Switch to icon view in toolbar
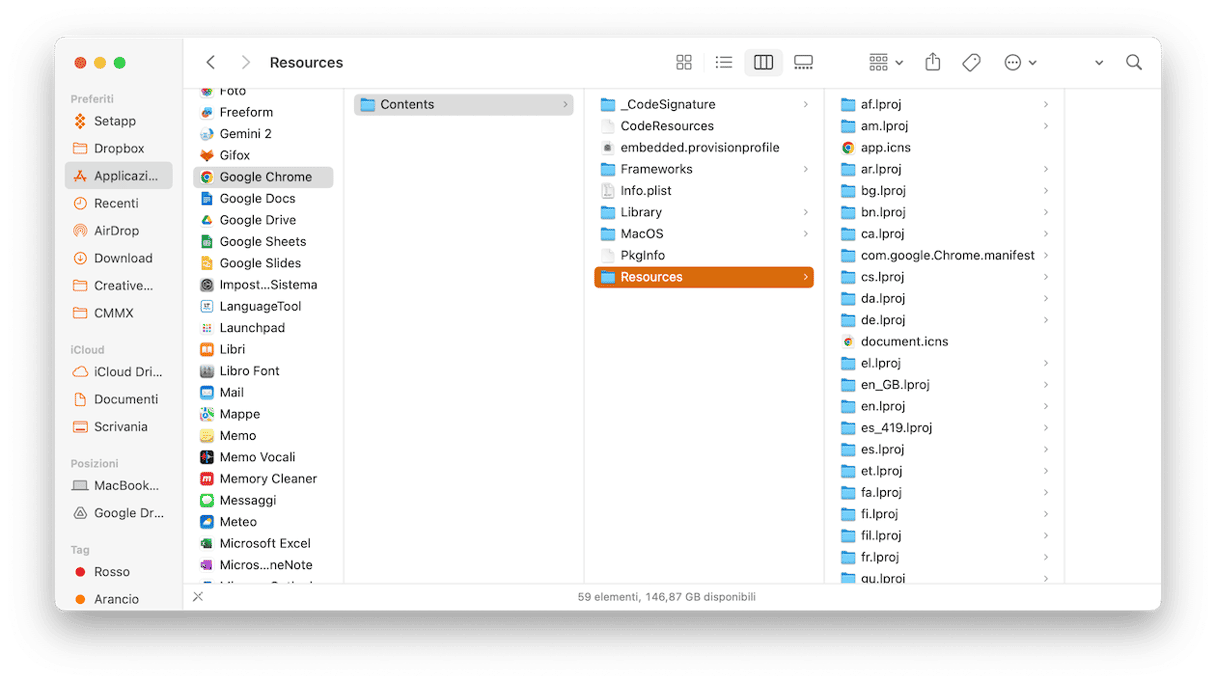The height and width of the screenshot is (683, 1216). (684, 62)
